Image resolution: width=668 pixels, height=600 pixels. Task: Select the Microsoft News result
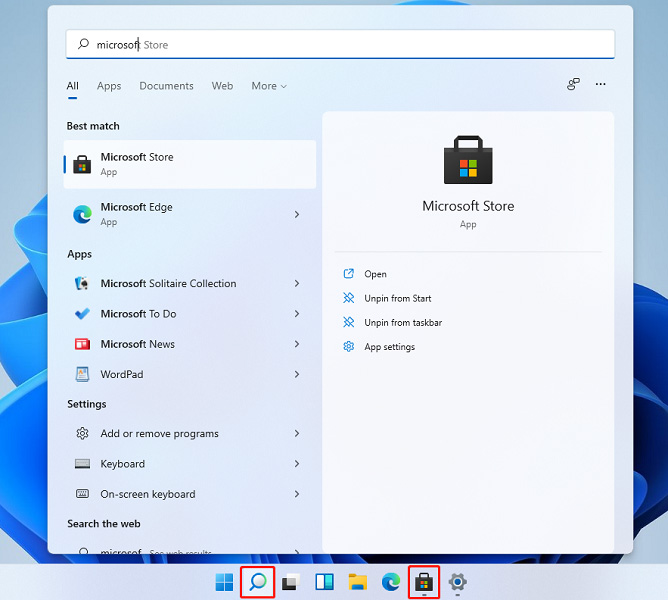tap(190, 344)
